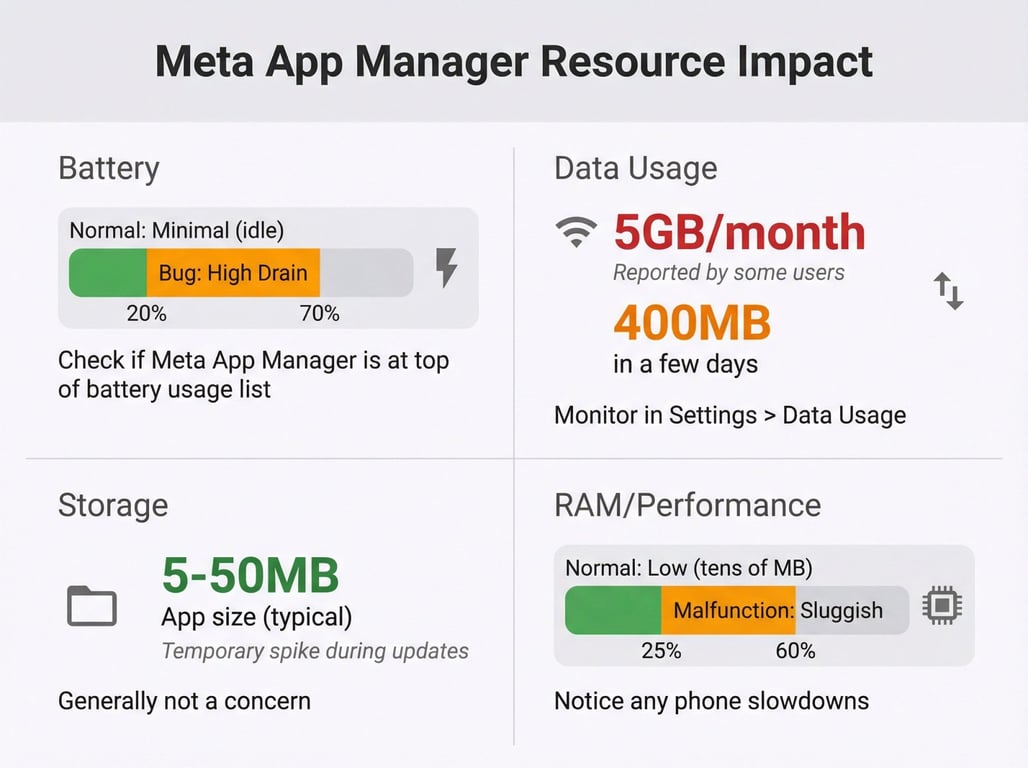Click the red 5GB/month figure

pos(739,232)
